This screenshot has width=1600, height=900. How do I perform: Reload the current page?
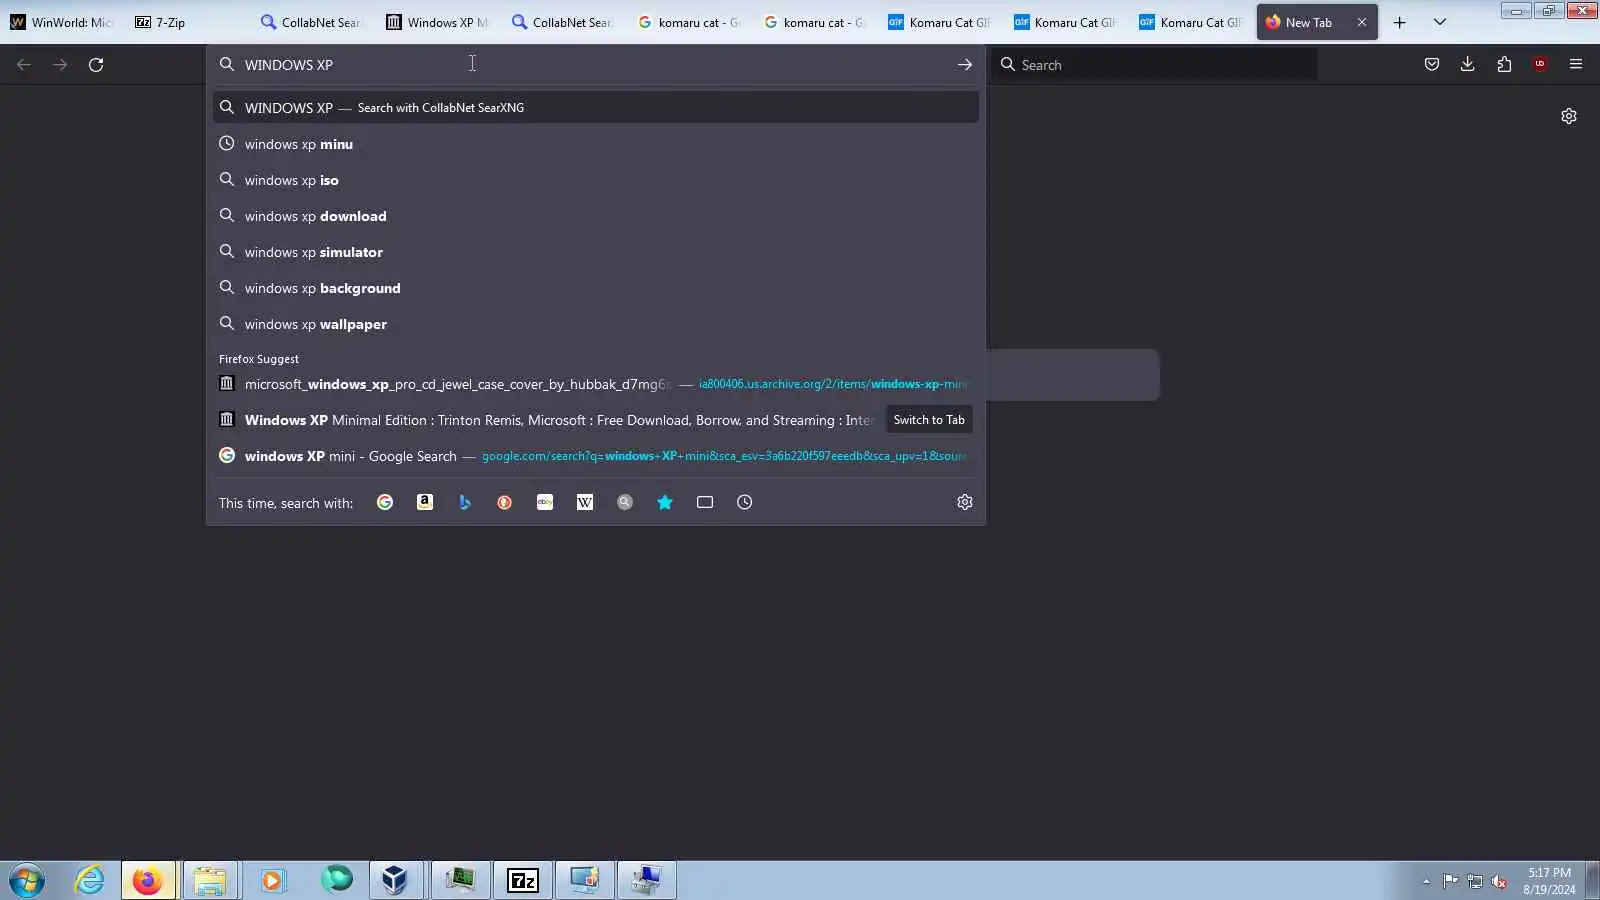[x=96, y=65]
